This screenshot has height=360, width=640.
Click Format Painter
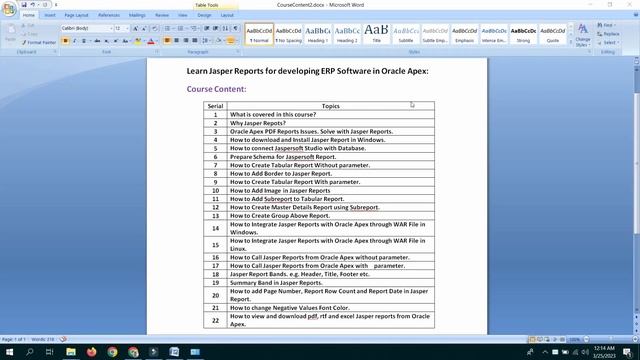point(39,42)
